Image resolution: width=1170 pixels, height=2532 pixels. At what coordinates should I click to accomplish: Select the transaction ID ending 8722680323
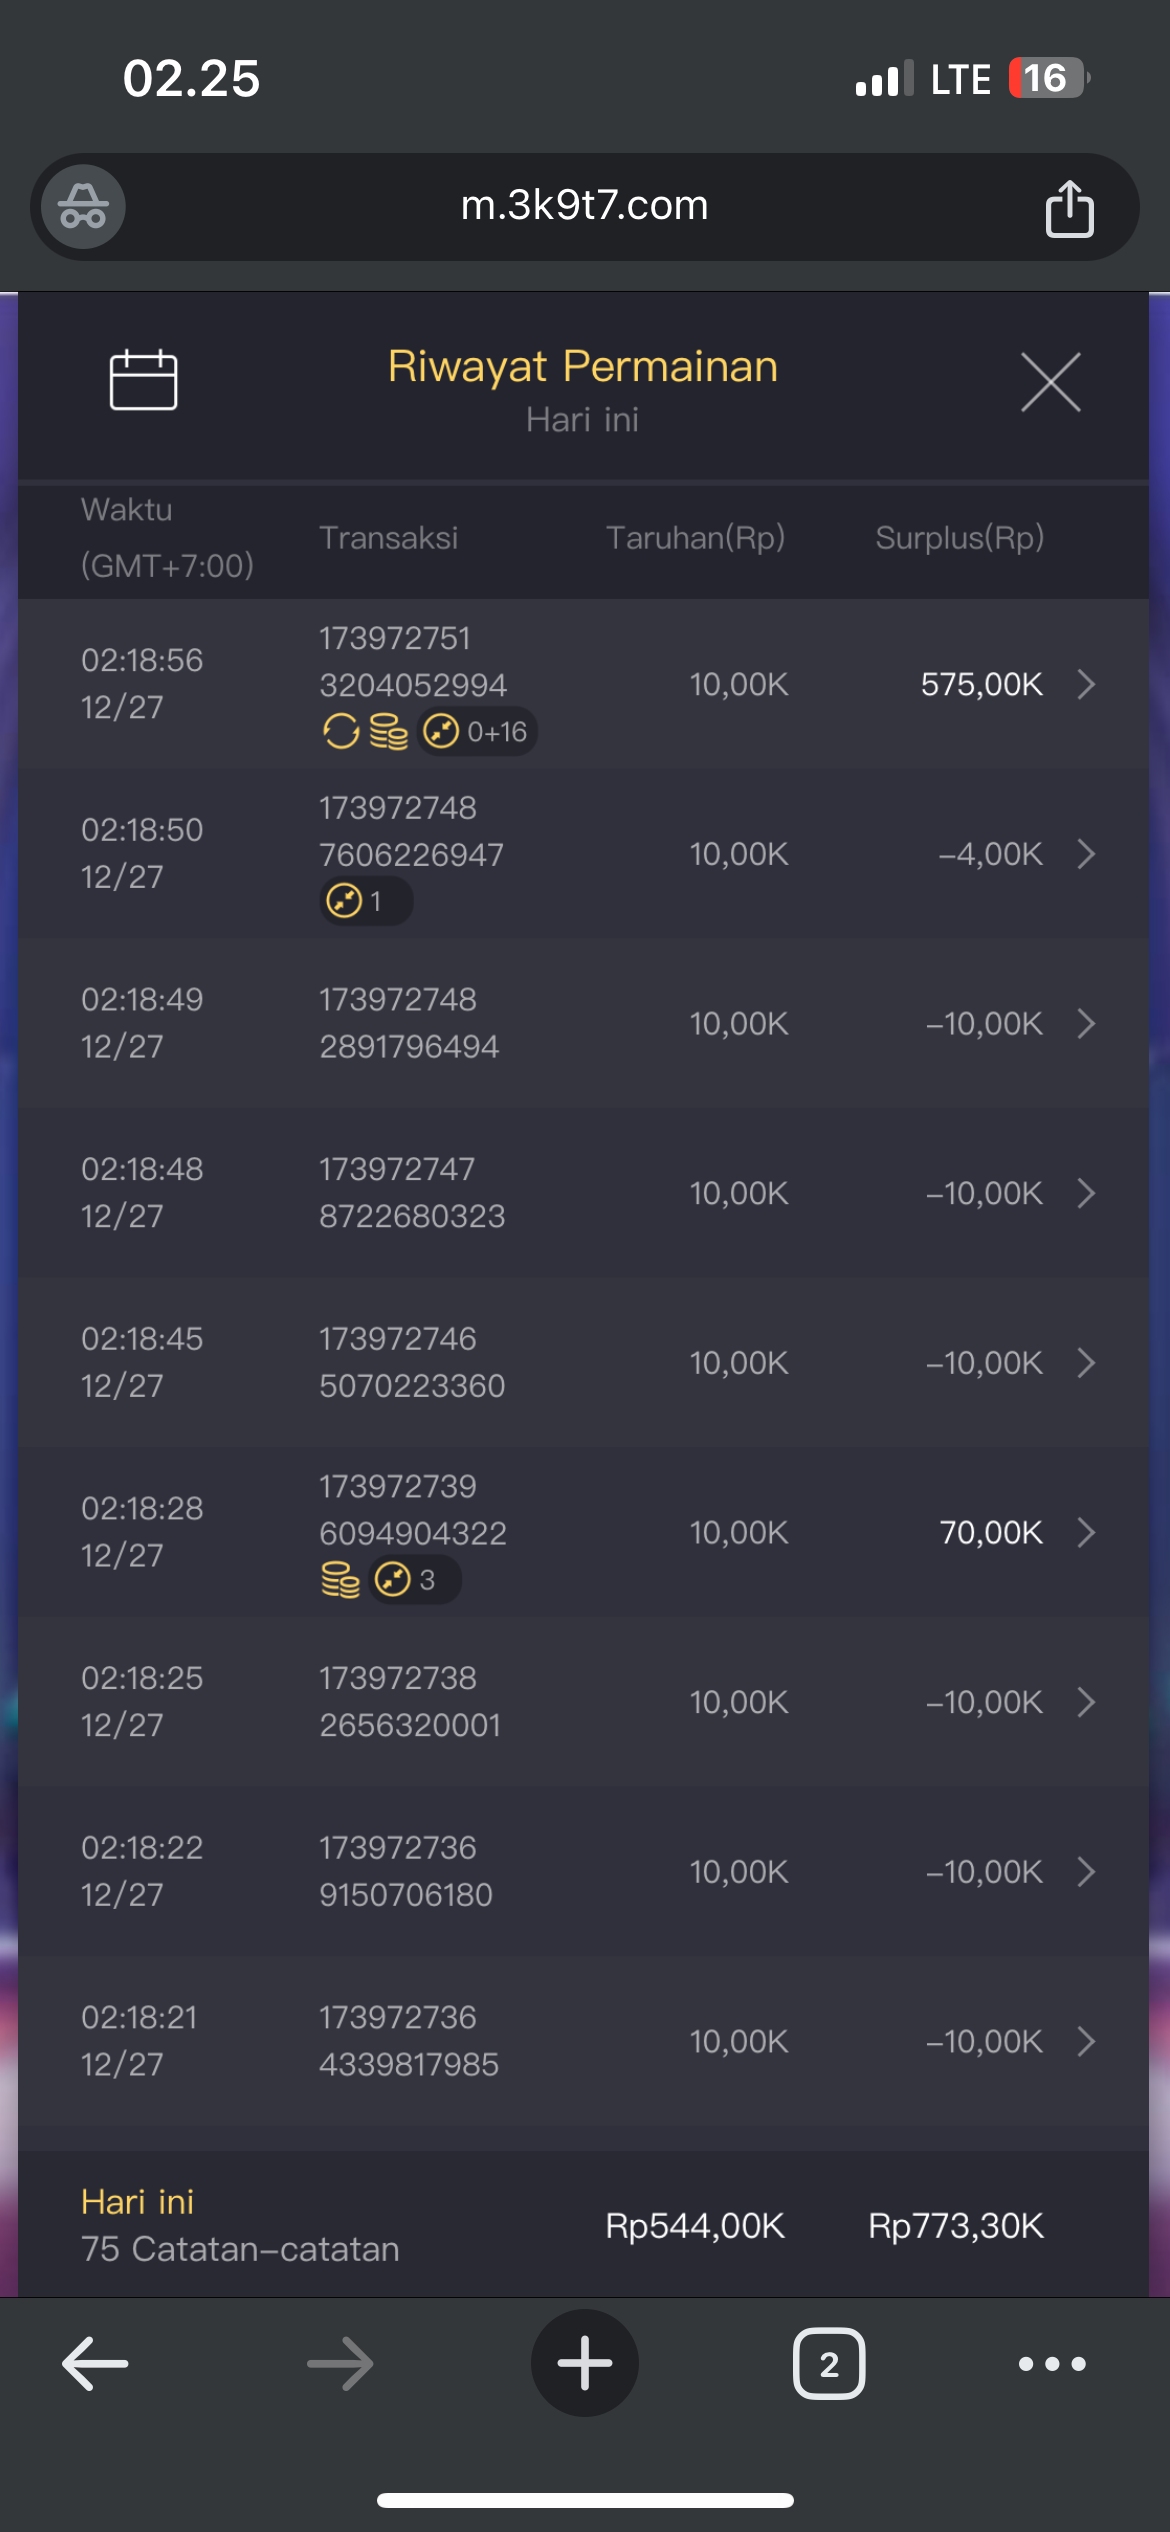(412, 1216)
